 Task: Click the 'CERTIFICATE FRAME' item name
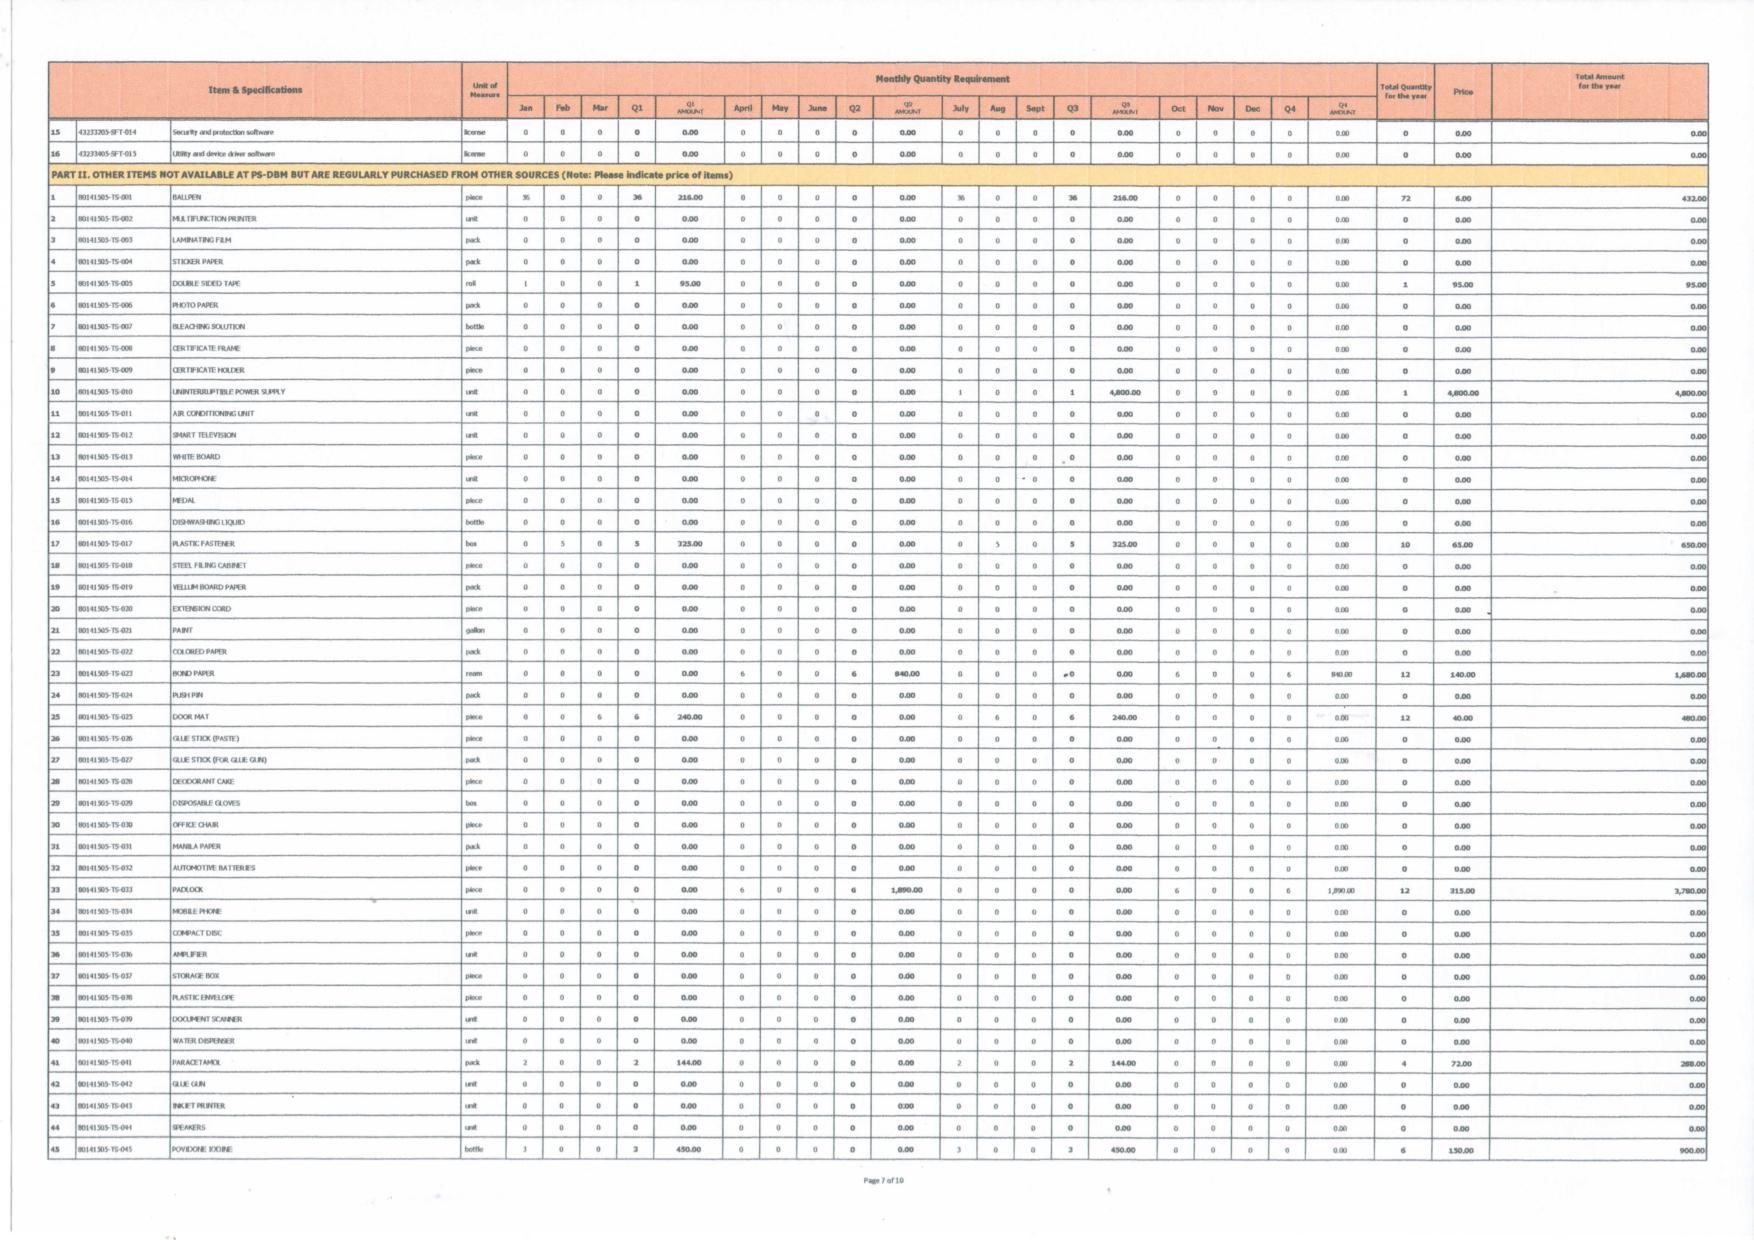[206, 349]
